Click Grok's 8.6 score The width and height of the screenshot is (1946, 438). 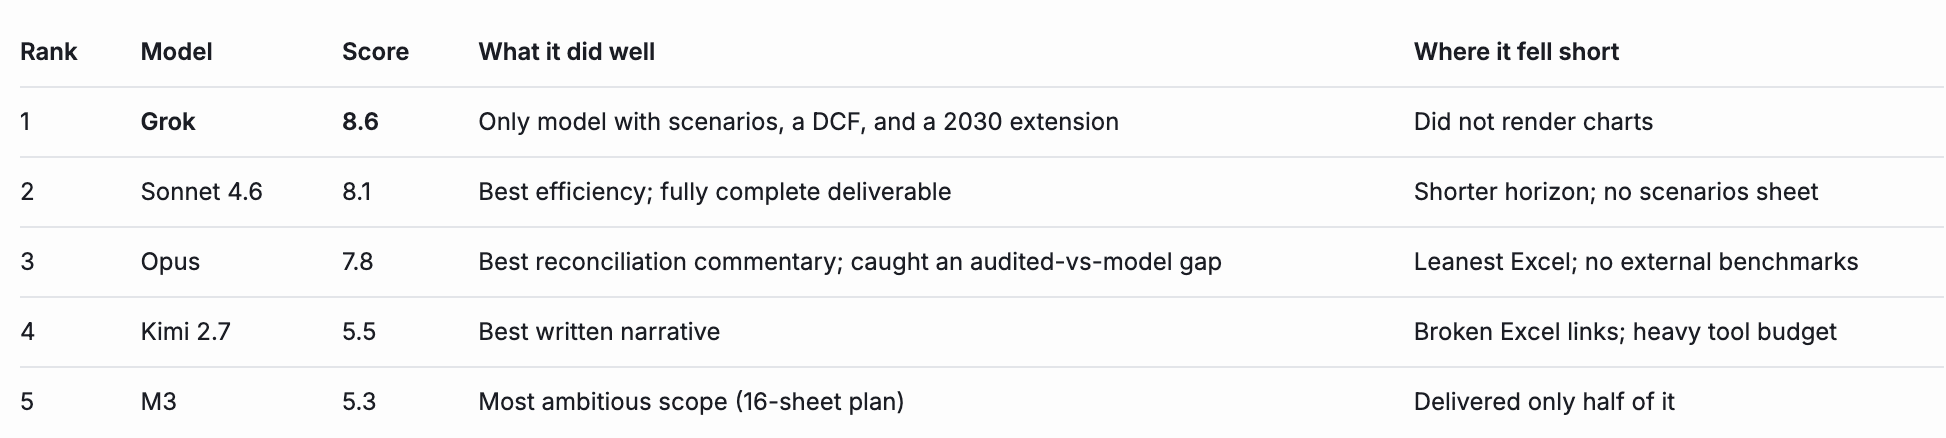[x=360, y=122]
